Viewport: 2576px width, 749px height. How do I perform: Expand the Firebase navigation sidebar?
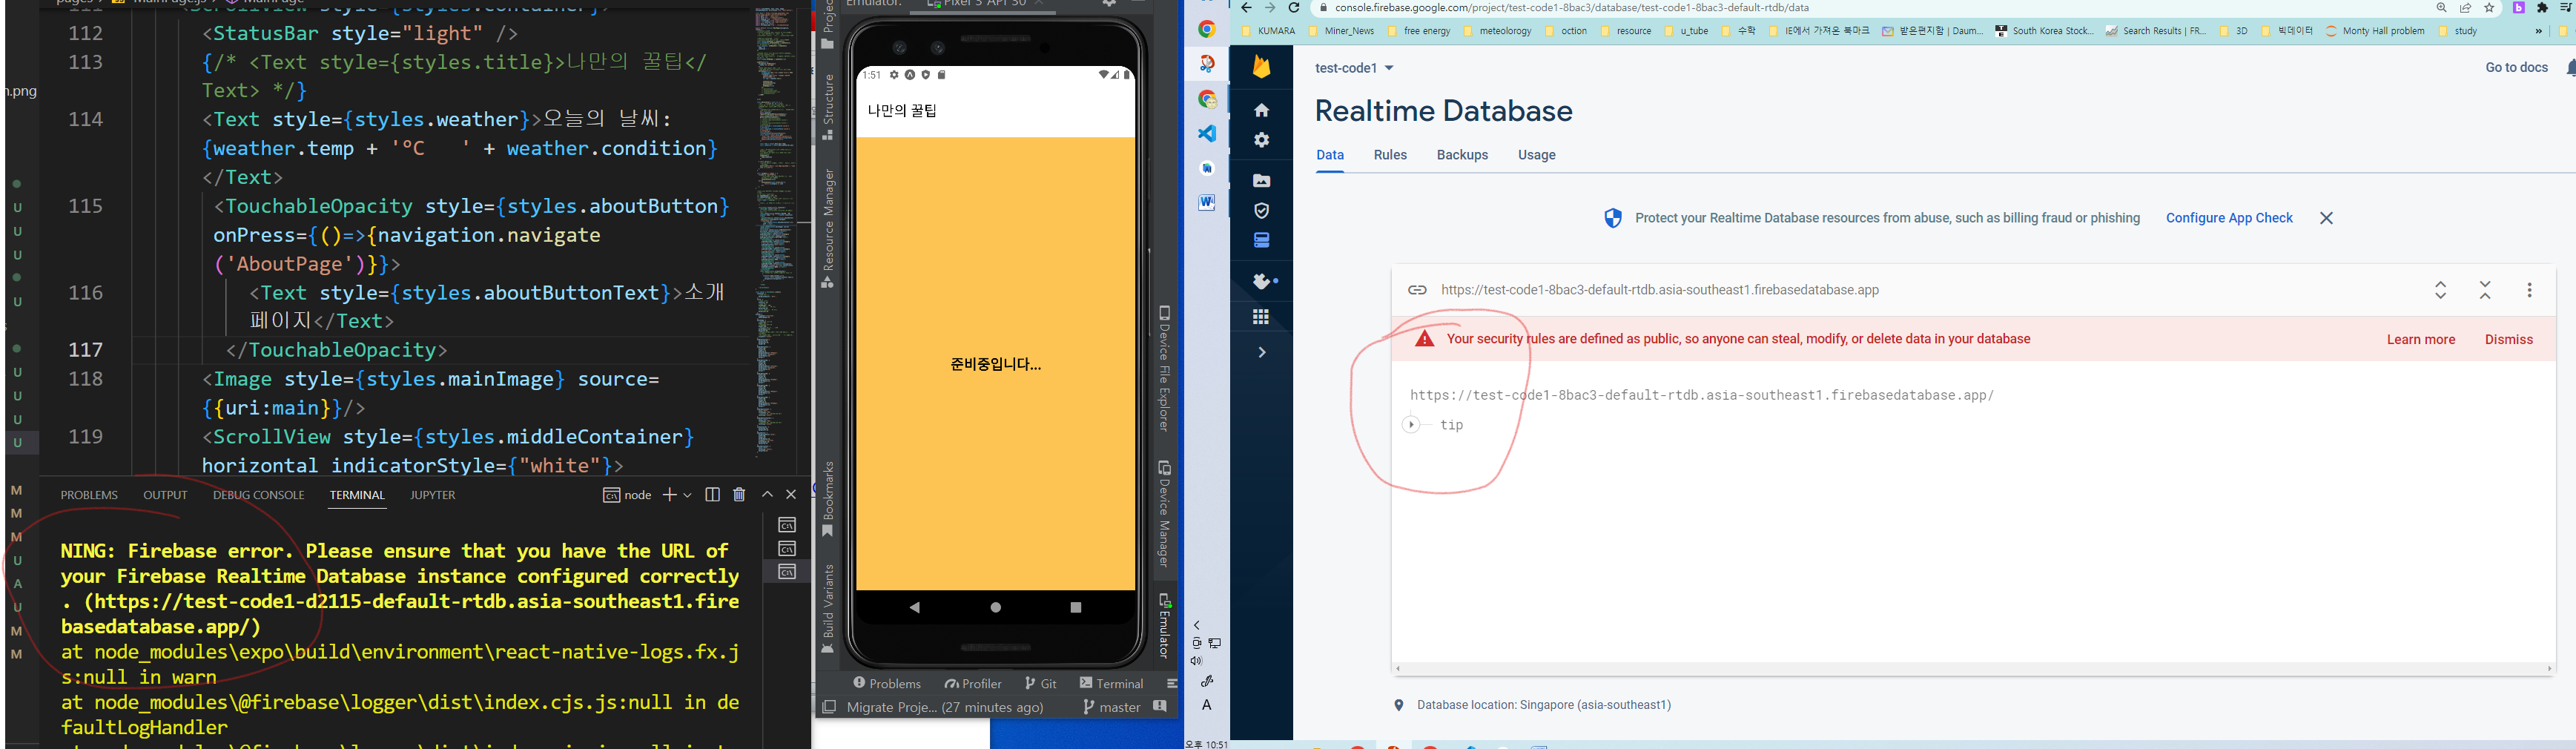click(x=1262, y=352)
